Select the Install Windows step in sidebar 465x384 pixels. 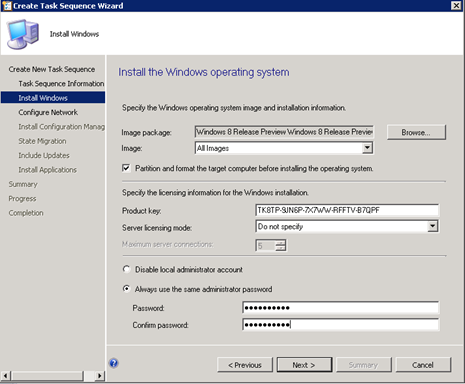(53, 98)
